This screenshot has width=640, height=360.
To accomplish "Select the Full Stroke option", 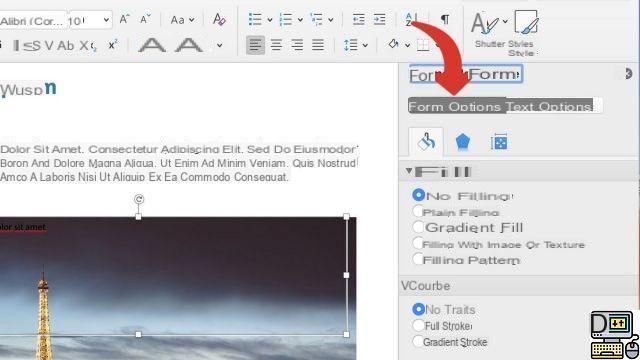I will (418, 325).
